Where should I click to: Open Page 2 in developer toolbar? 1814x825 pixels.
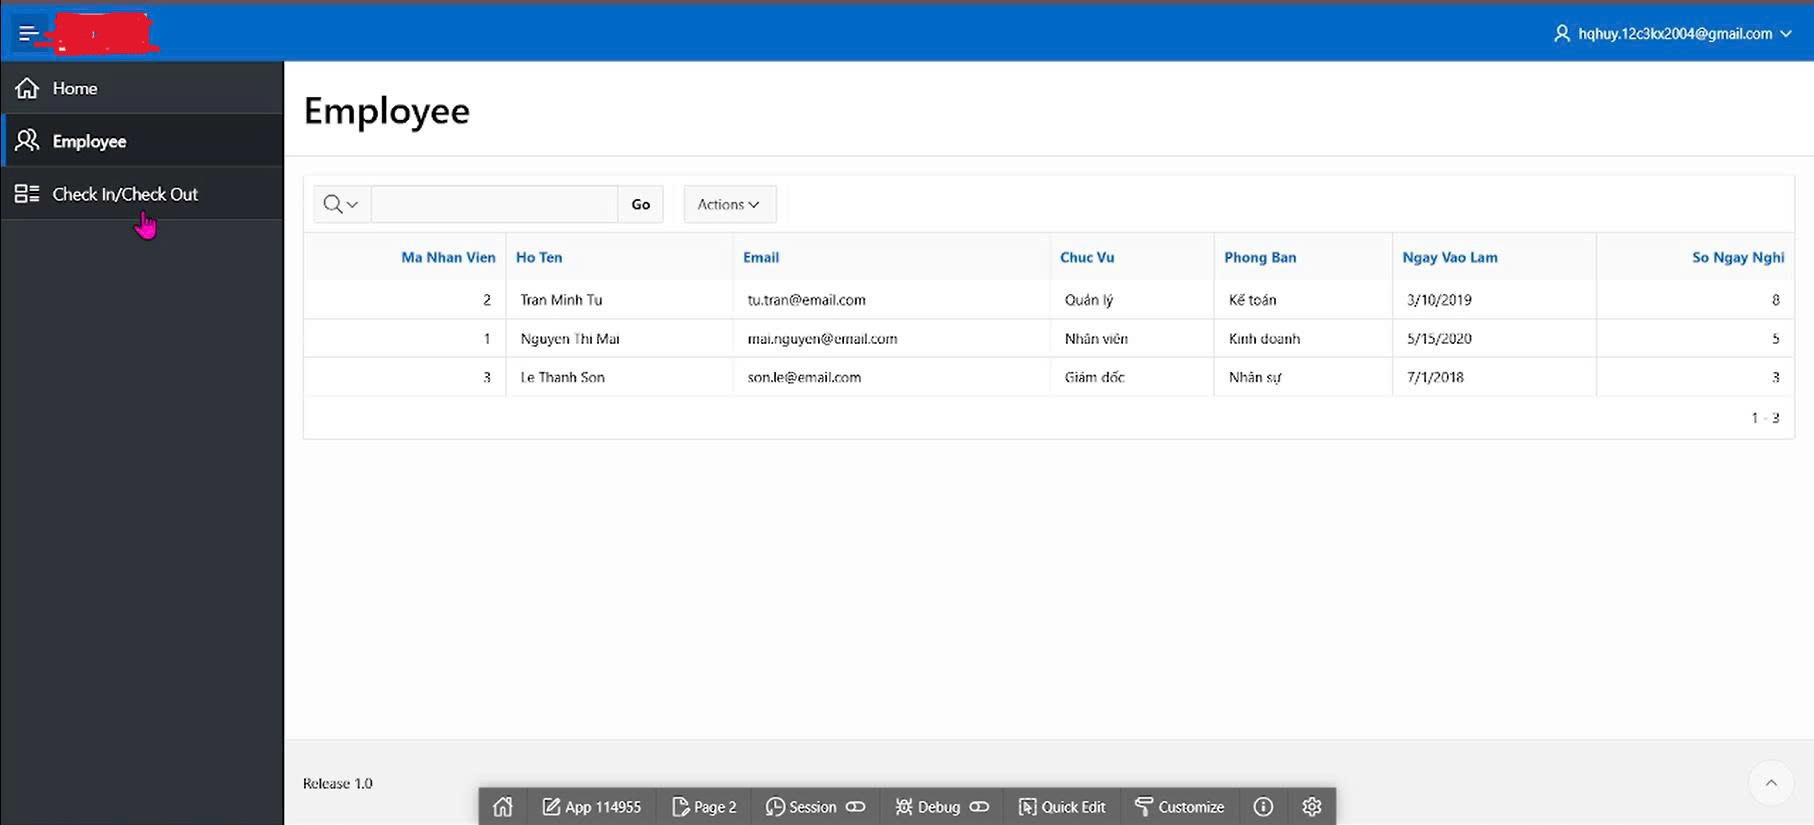point(705,807)
